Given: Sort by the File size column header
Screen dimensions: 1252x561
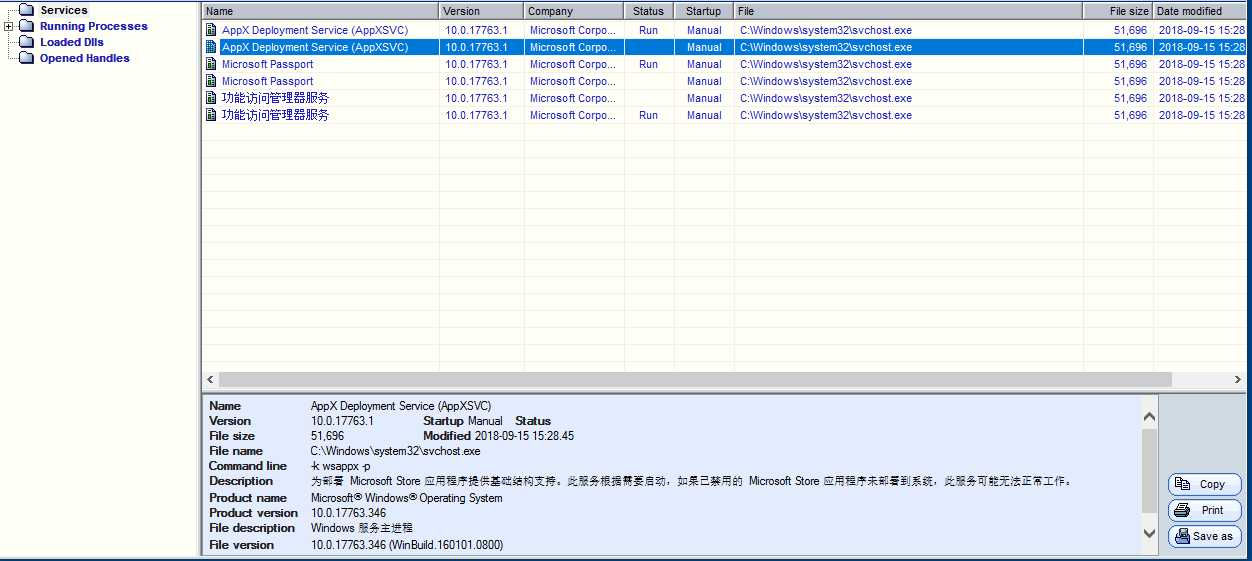Looking at the screenshot, I should [x=1118, y=11].
